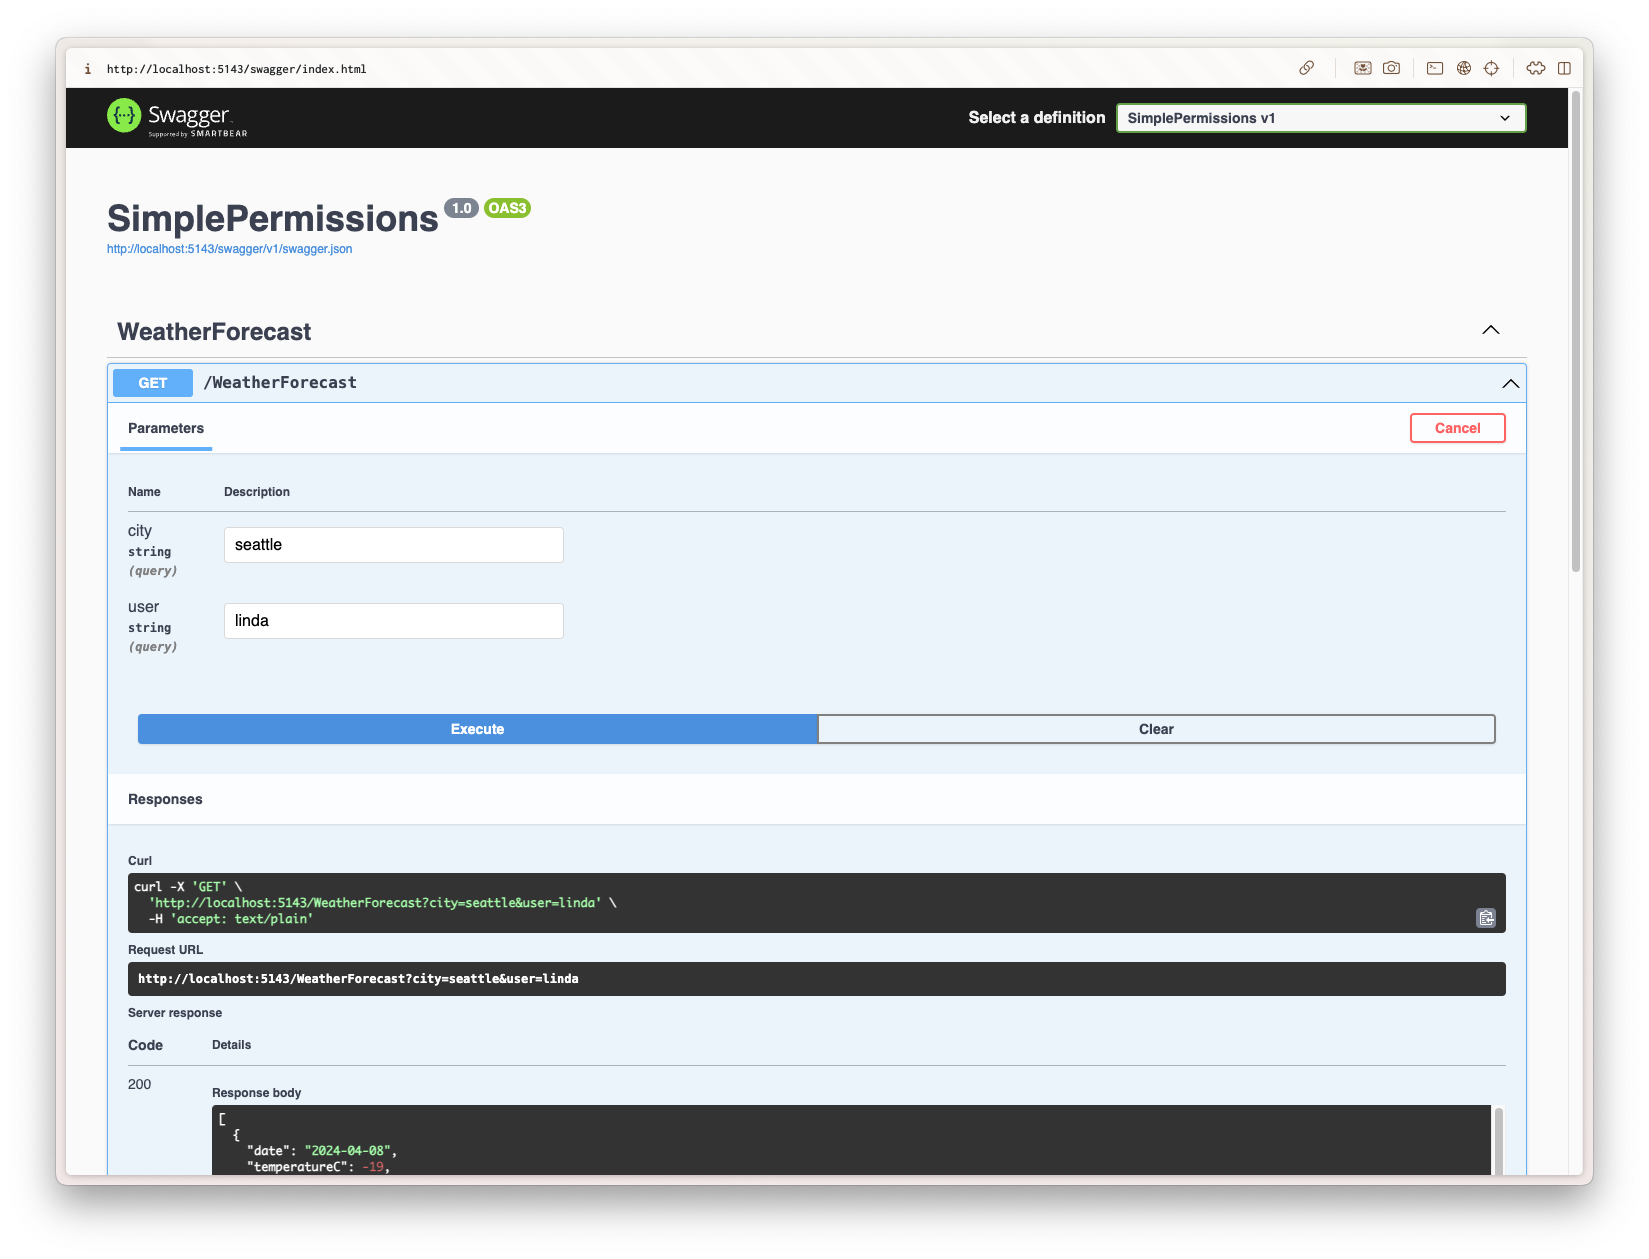Click the red Cancel button
This screenshot has height=1259, width=1649.
[x=1457, y=428]
